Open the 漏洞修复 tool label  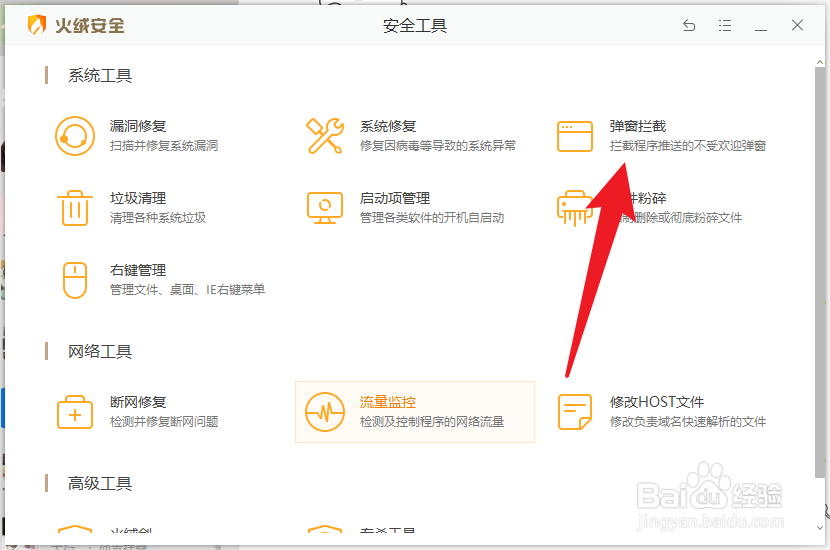coord(138,126)
